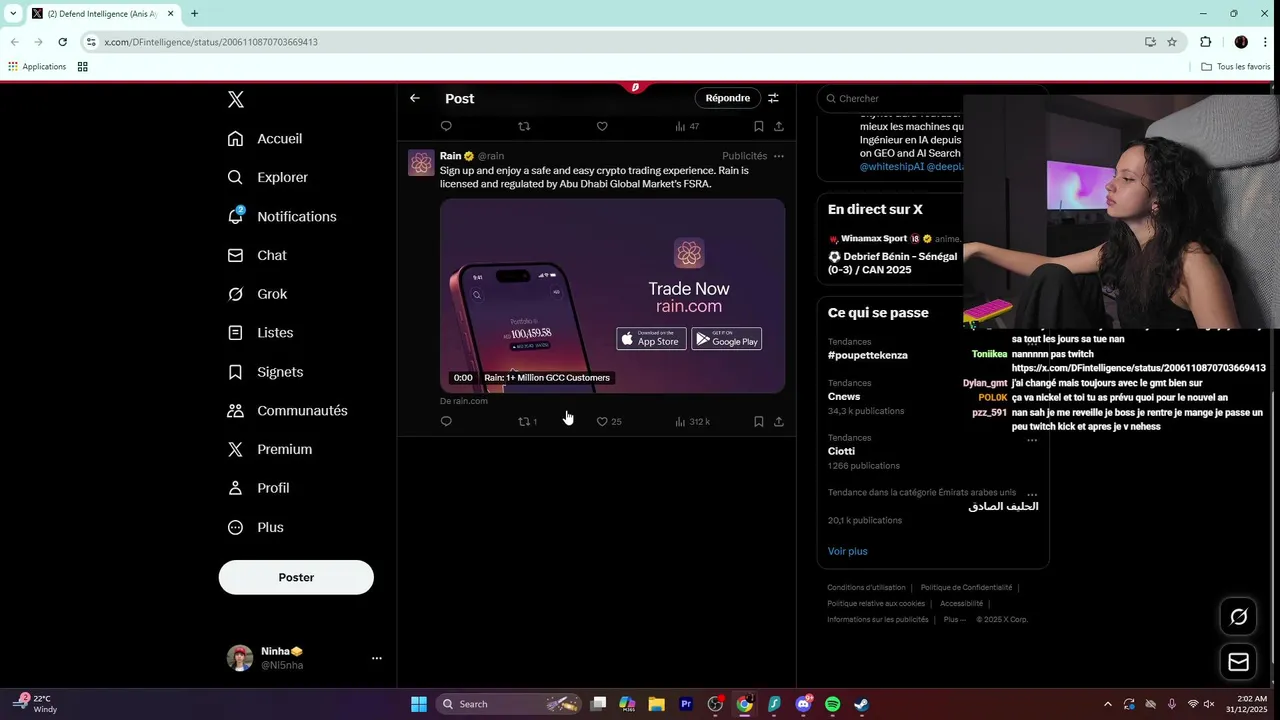Show hidden system tray icons
1280x720 pixels.
pyautogui.click(x=1107, y=704)
